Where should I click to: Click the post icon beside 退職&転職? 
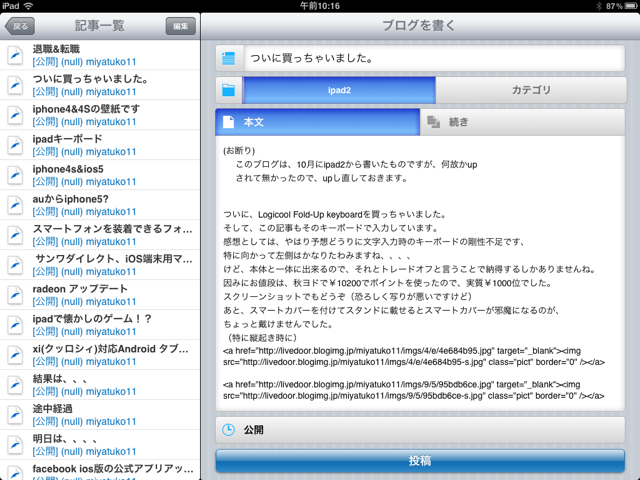15,56
